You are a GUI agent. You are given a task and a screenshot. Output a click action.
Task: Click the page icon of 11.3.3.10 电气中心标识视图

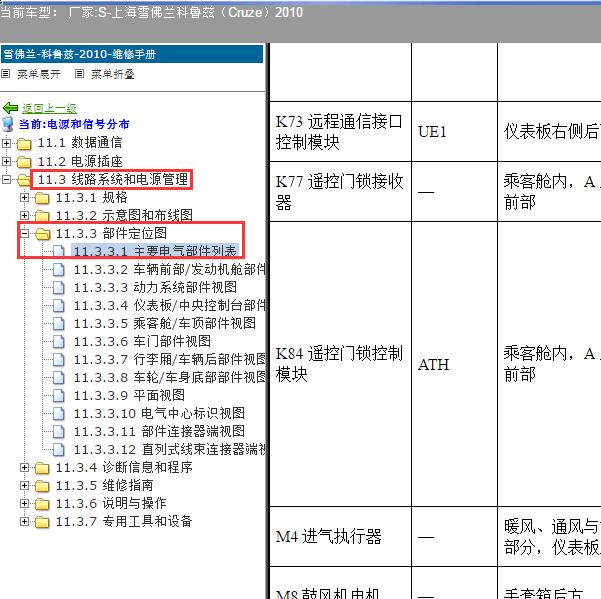pos(59,414)
